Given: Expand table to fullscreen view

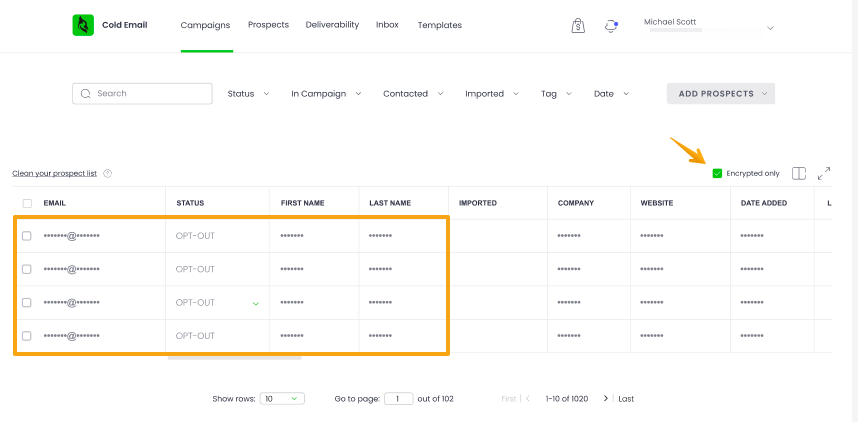Looking at the screenshot, I should [824, 173].
